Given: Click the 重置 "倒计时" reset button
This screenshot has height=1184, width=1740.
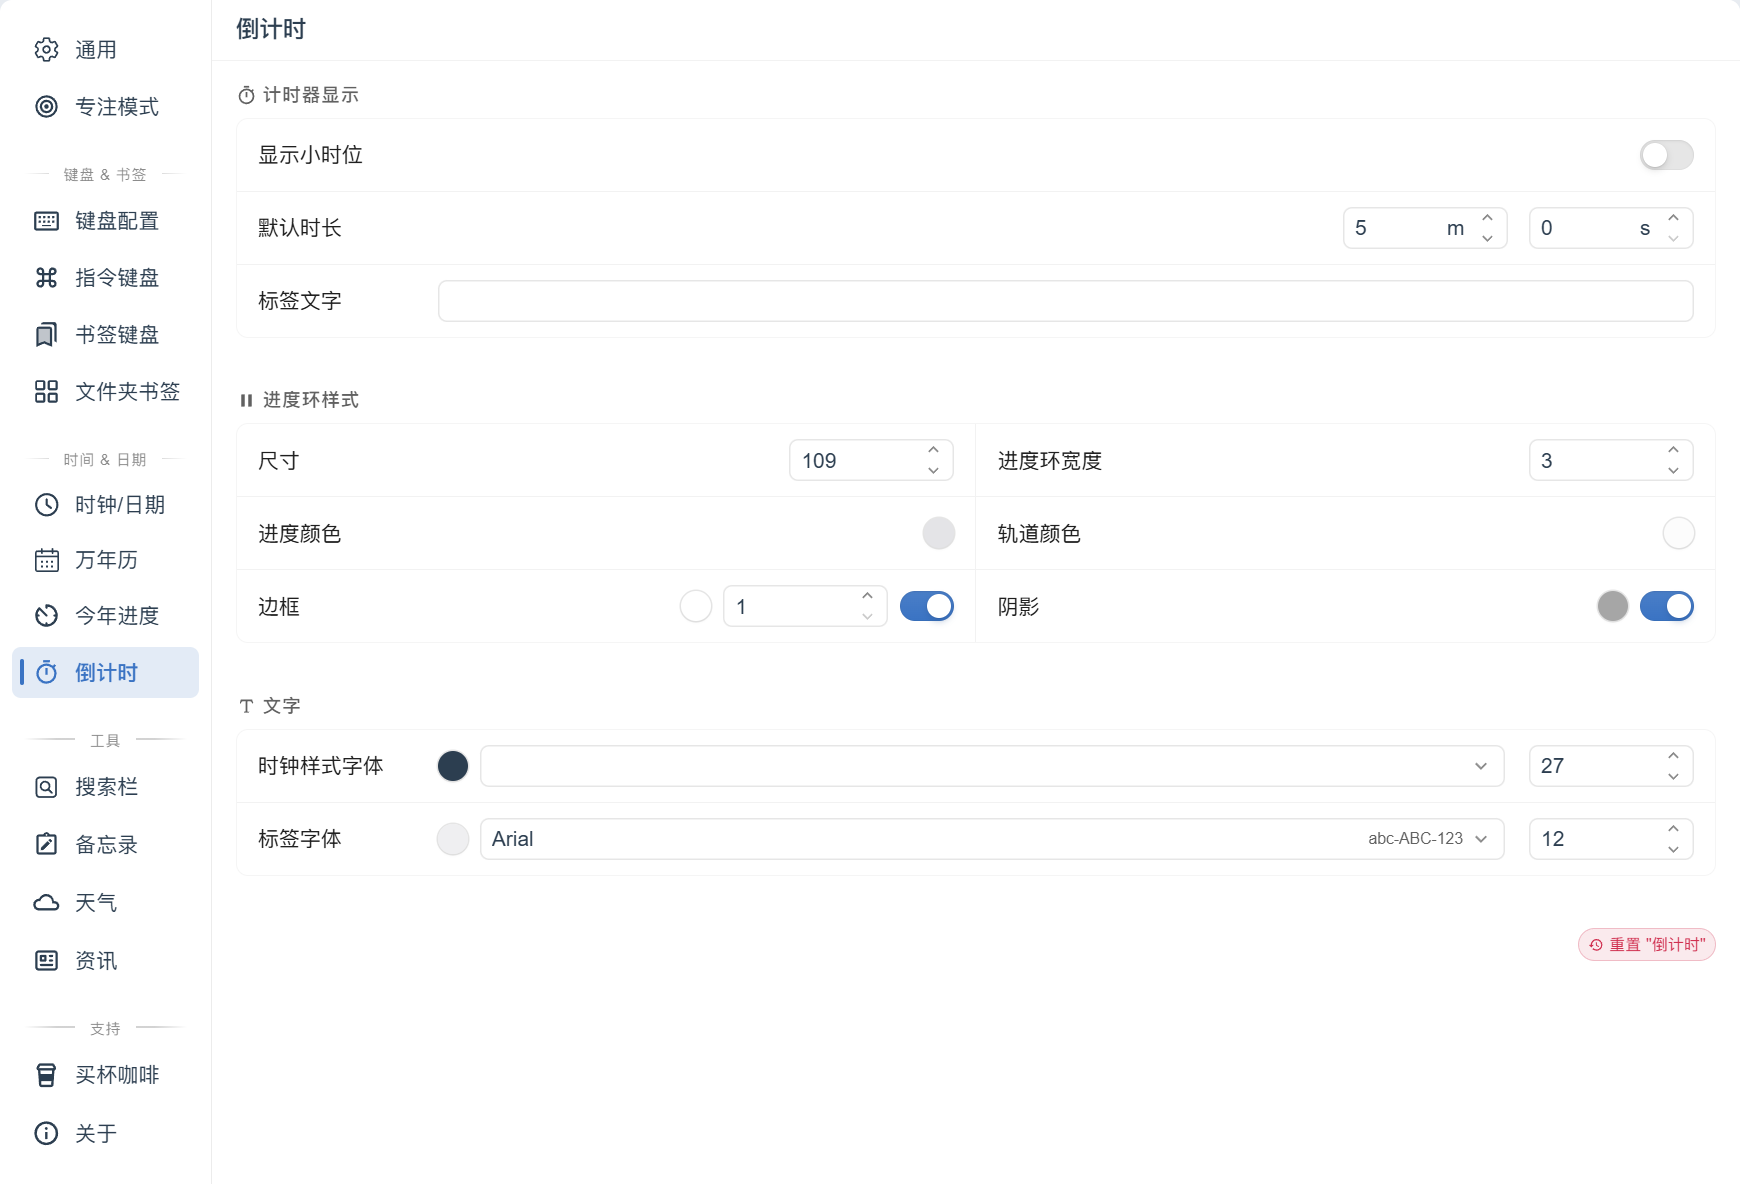Looking at the screenshot, I should pos(1647,945).
